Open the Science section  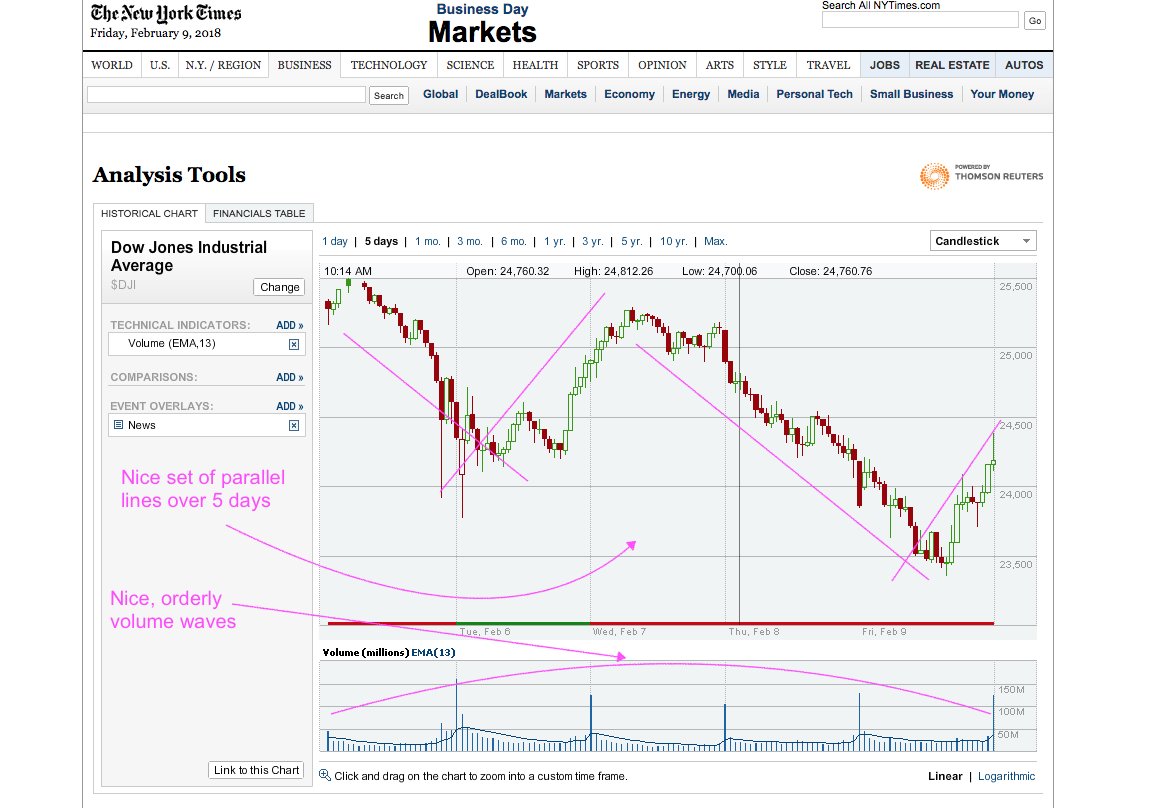point(470,65)
